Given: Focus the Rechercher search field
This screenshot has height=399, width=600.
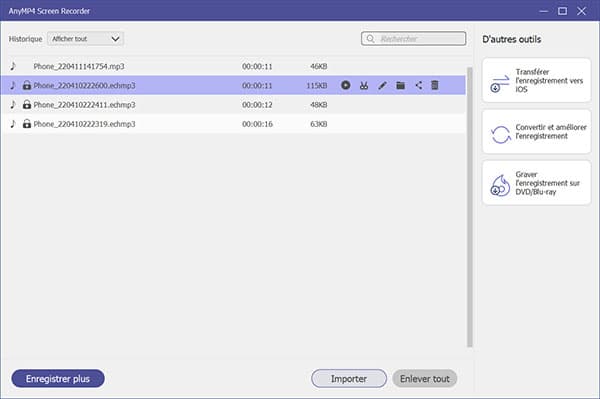Looking at the screenshot, I should [413, 39].
